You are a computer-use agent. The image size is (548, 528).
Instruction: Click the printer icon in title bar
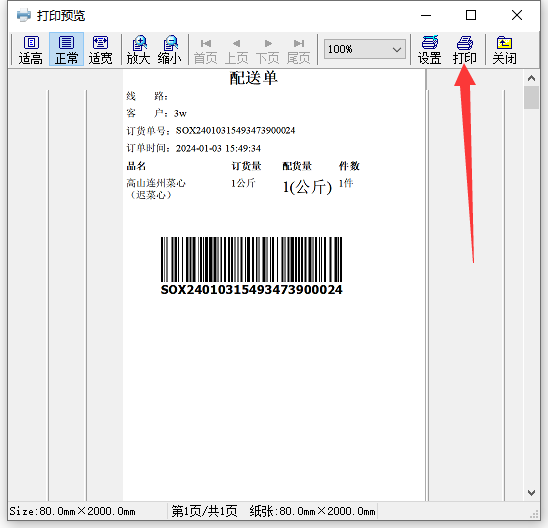(x=24, y=15)
